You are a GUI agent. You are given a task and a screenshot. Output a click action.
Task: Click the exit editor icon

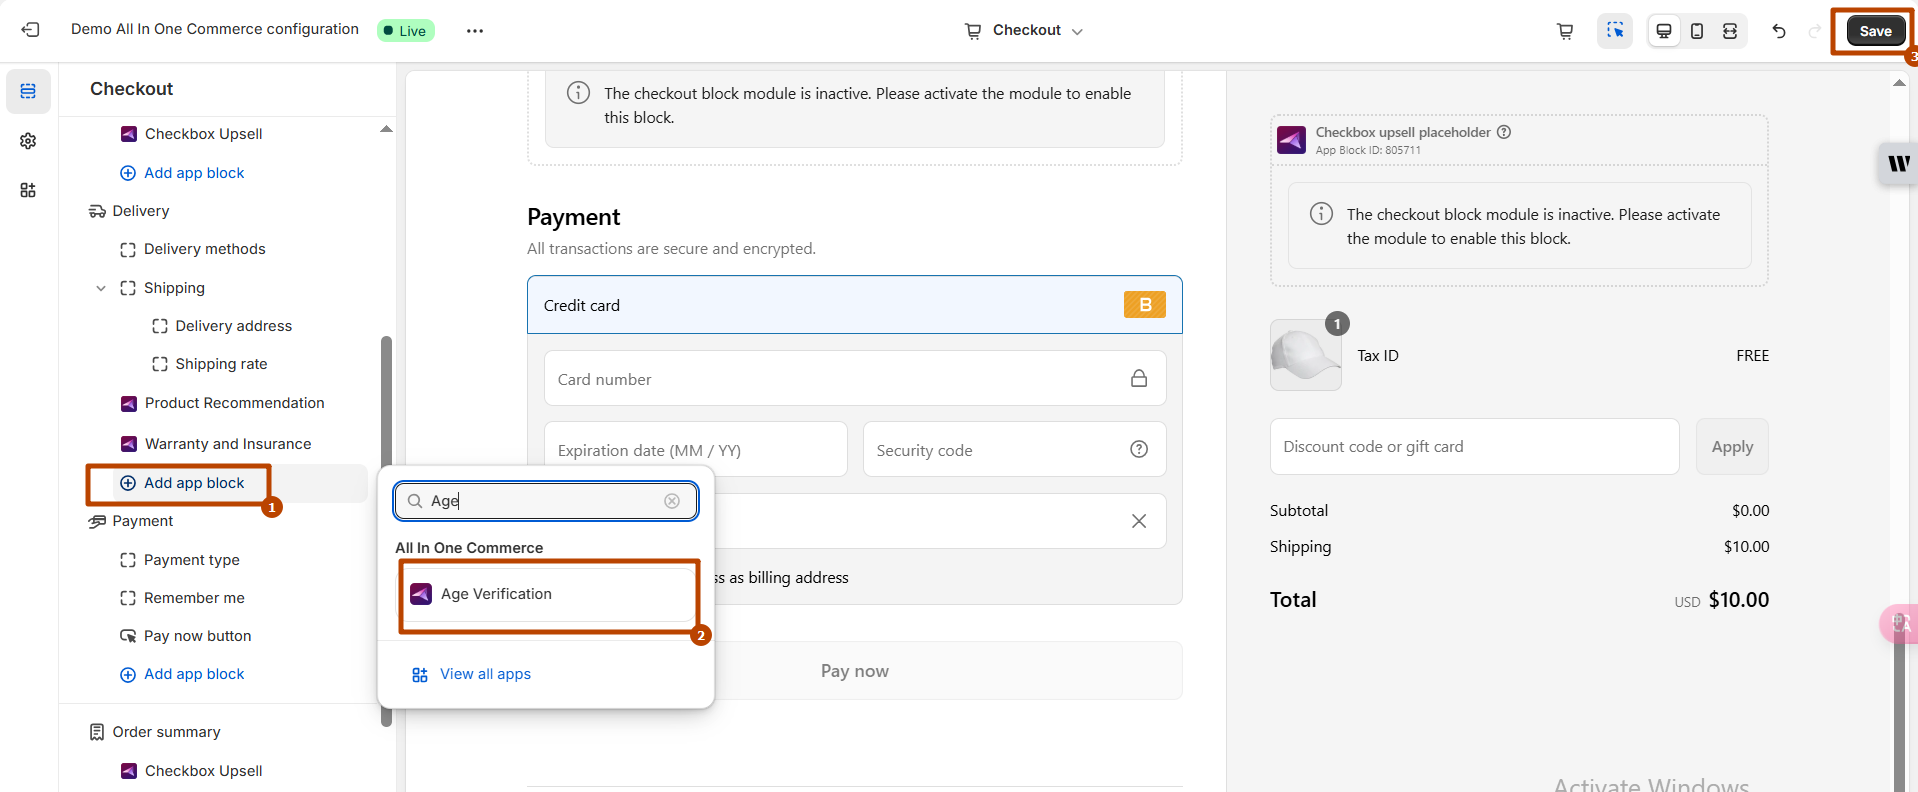pos(30,30)
